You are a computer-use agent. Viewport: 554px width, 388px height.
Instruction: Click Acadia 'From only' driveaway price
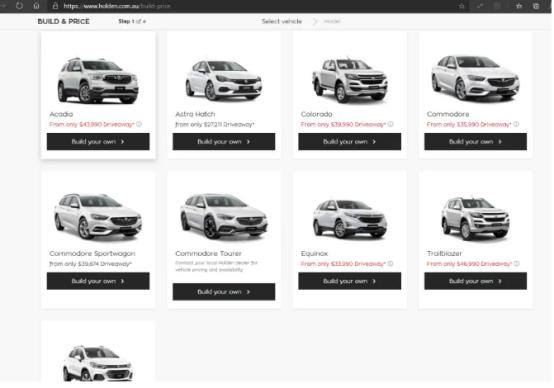tap(92, 124)
